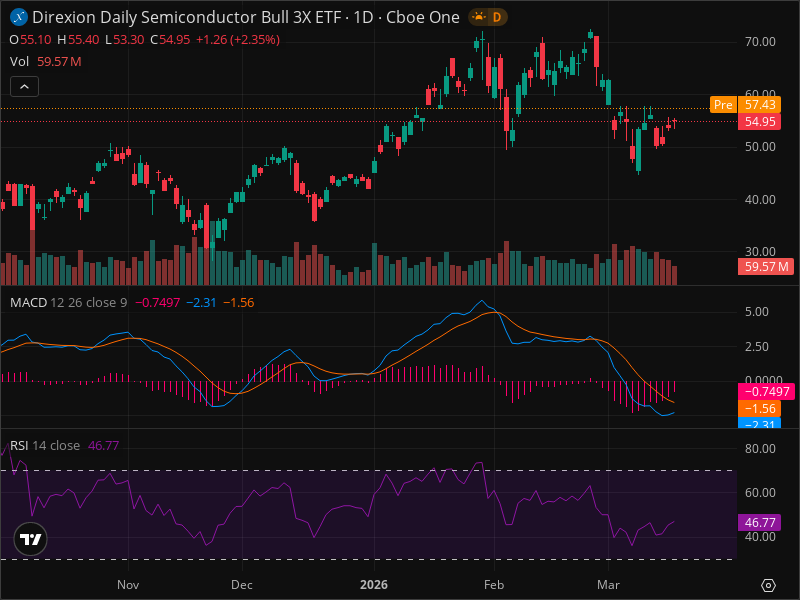Click the Direxion ETF symbol logo icon
The image size is (800, 600).
(x=19, y=17)
